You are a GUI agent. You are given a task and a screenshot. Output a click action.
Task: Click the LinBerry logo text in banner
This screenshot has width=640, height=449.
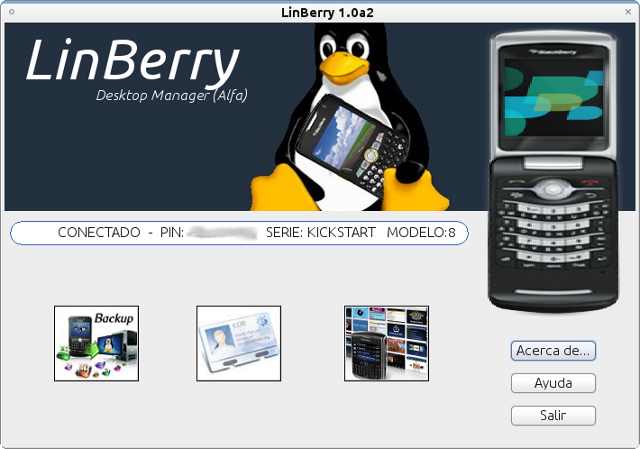pyautogui.click(x=132, y=62)
